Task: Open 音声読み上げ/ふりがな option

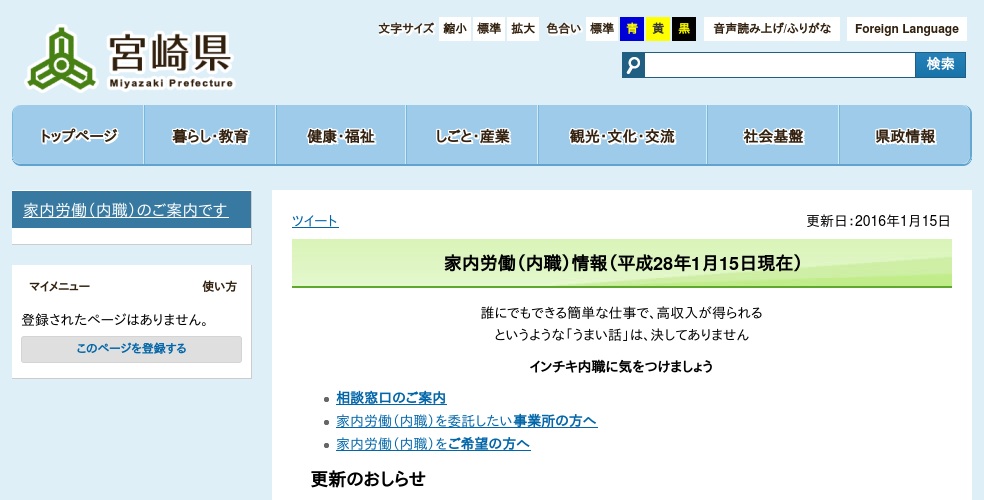Action: pos(771,29)
